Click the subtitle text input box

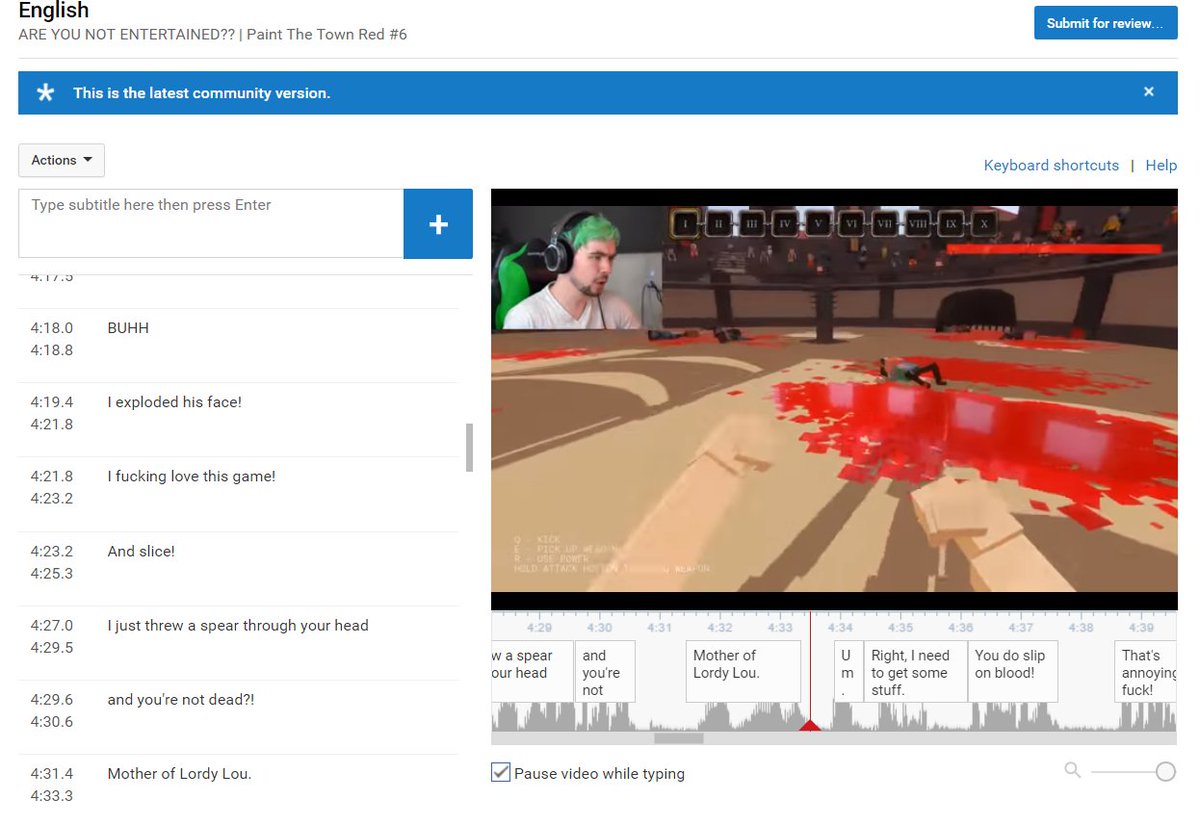pos(211,223)
